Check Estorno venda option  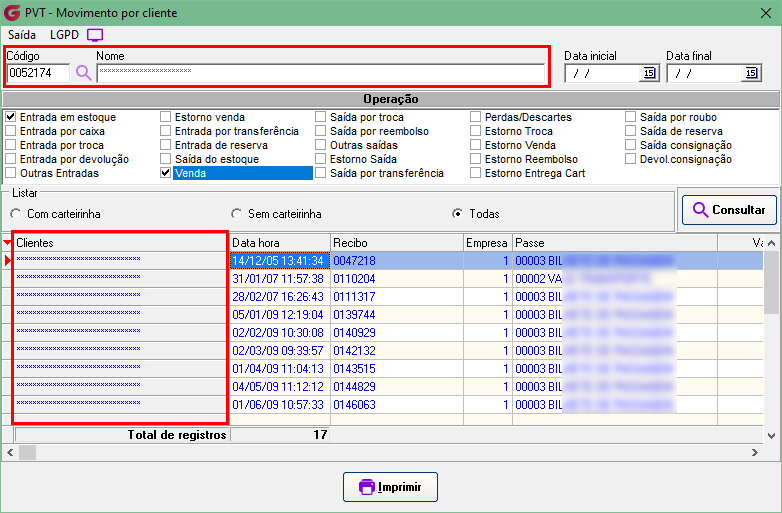166,117
